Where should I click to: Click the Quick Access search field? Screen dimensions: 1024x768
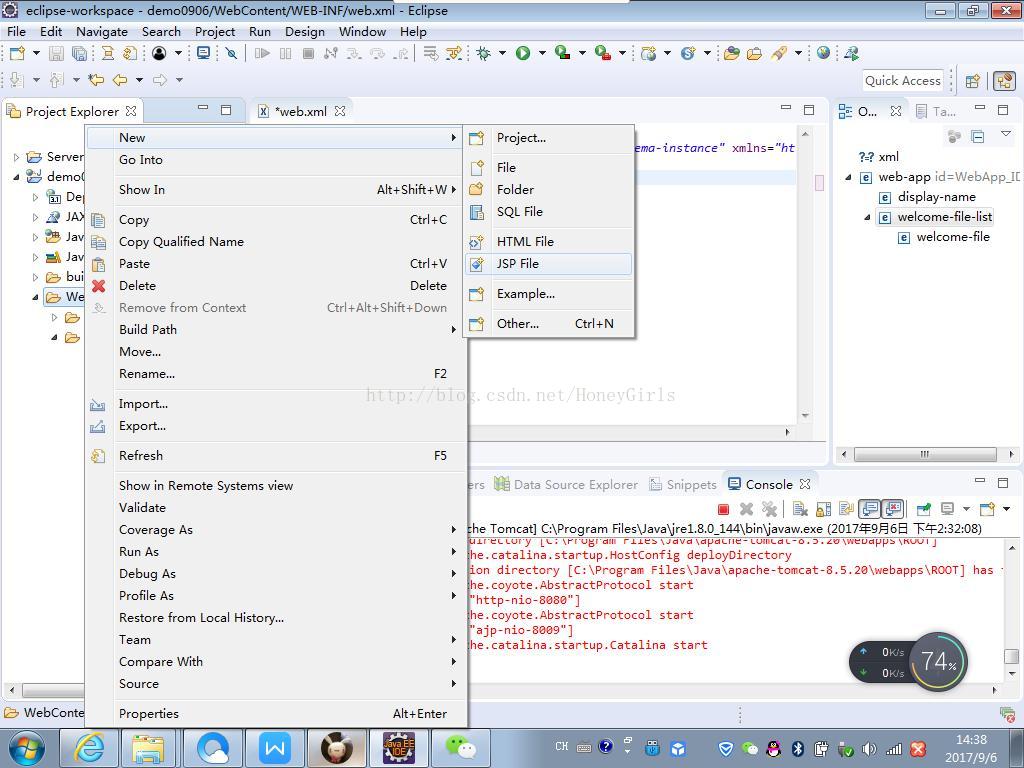(903, 81)
